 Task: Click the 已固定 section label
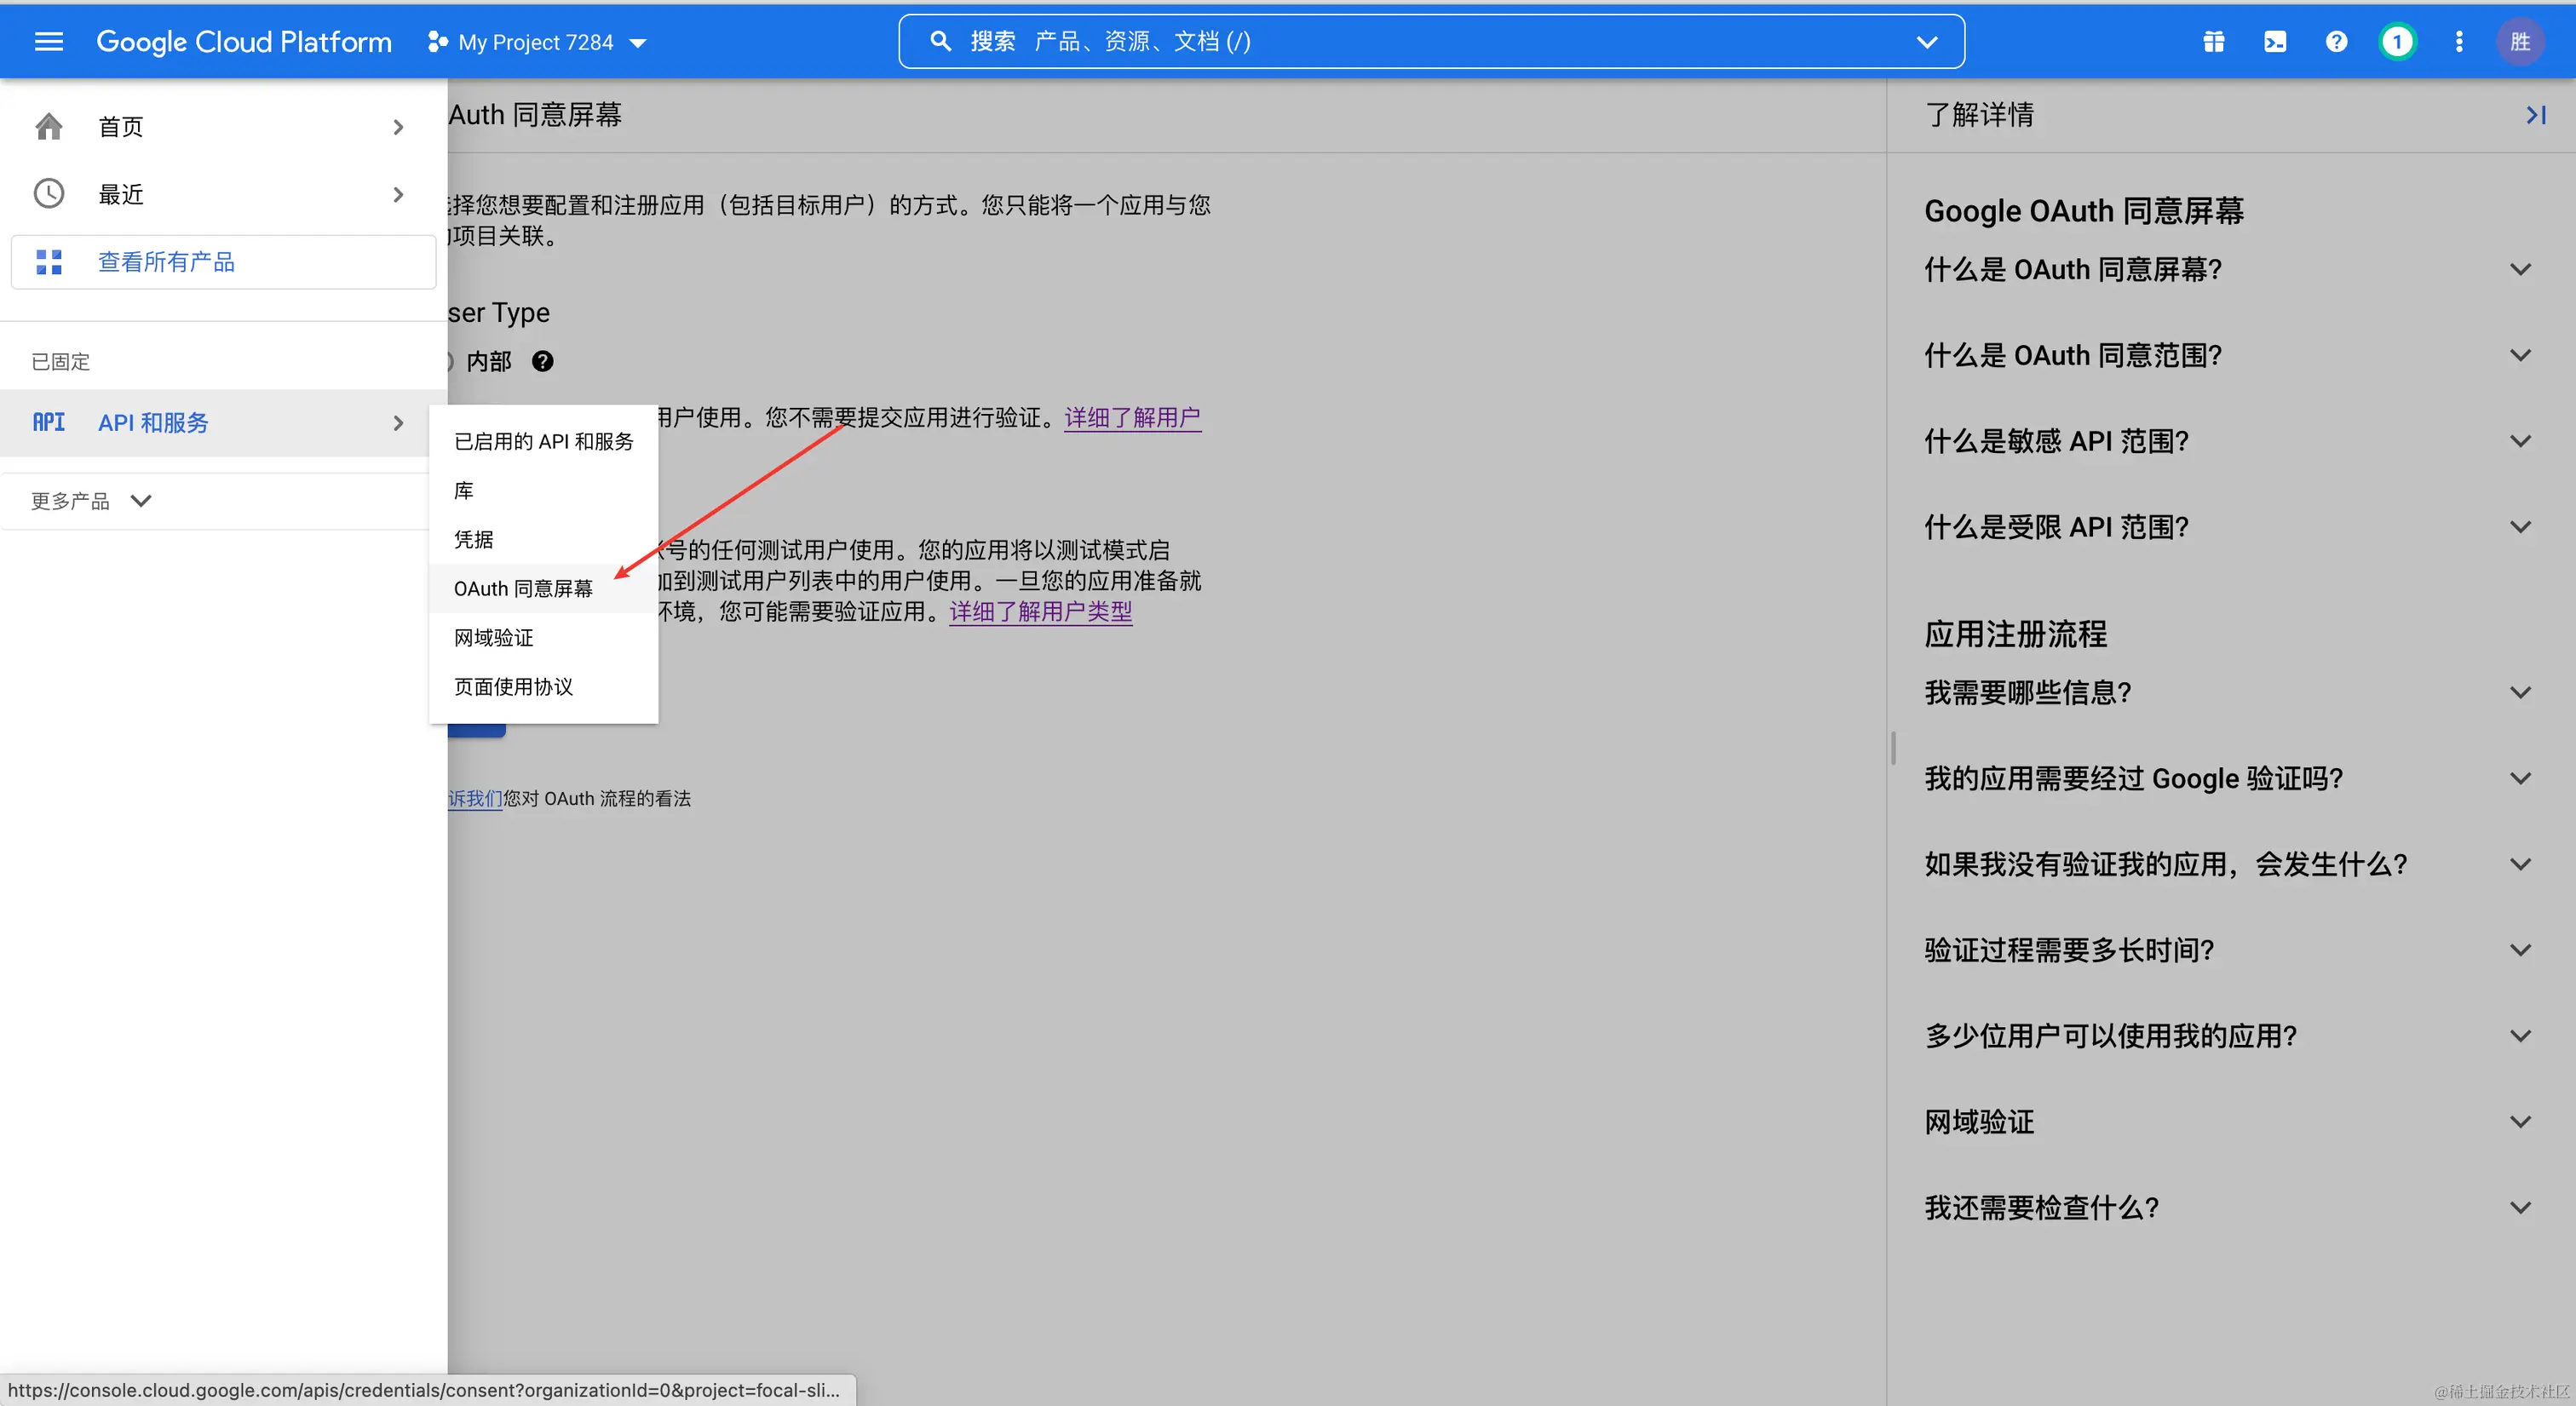coord(60,362)
